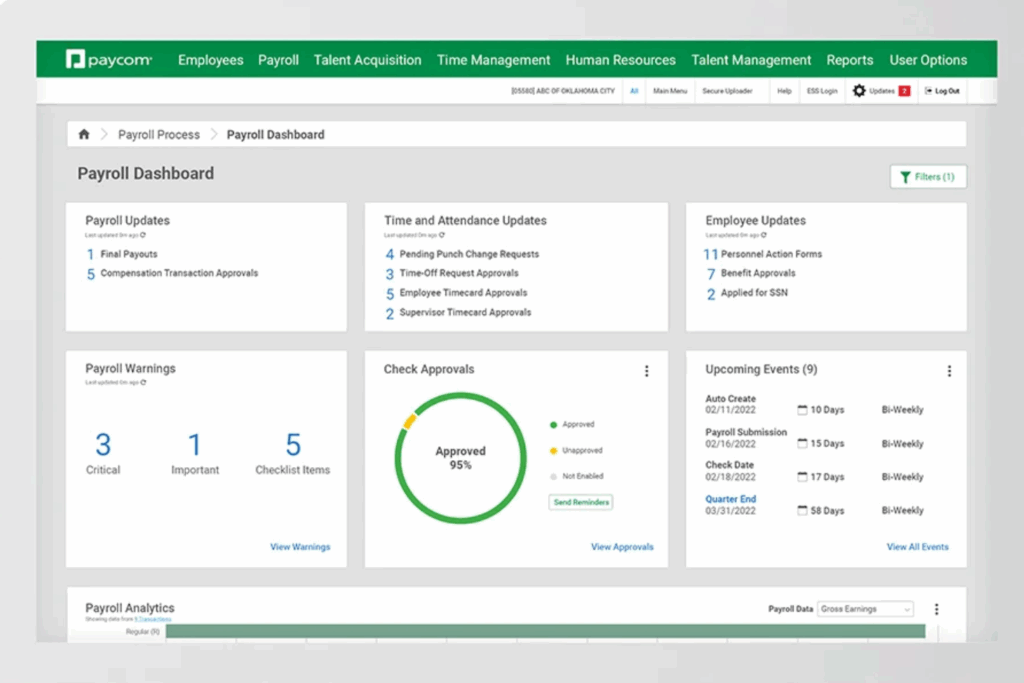Click the calendar icon beside 58 Days
Image resolution: width=1024 pixels, height=683 pixels.
click(802, 511)
